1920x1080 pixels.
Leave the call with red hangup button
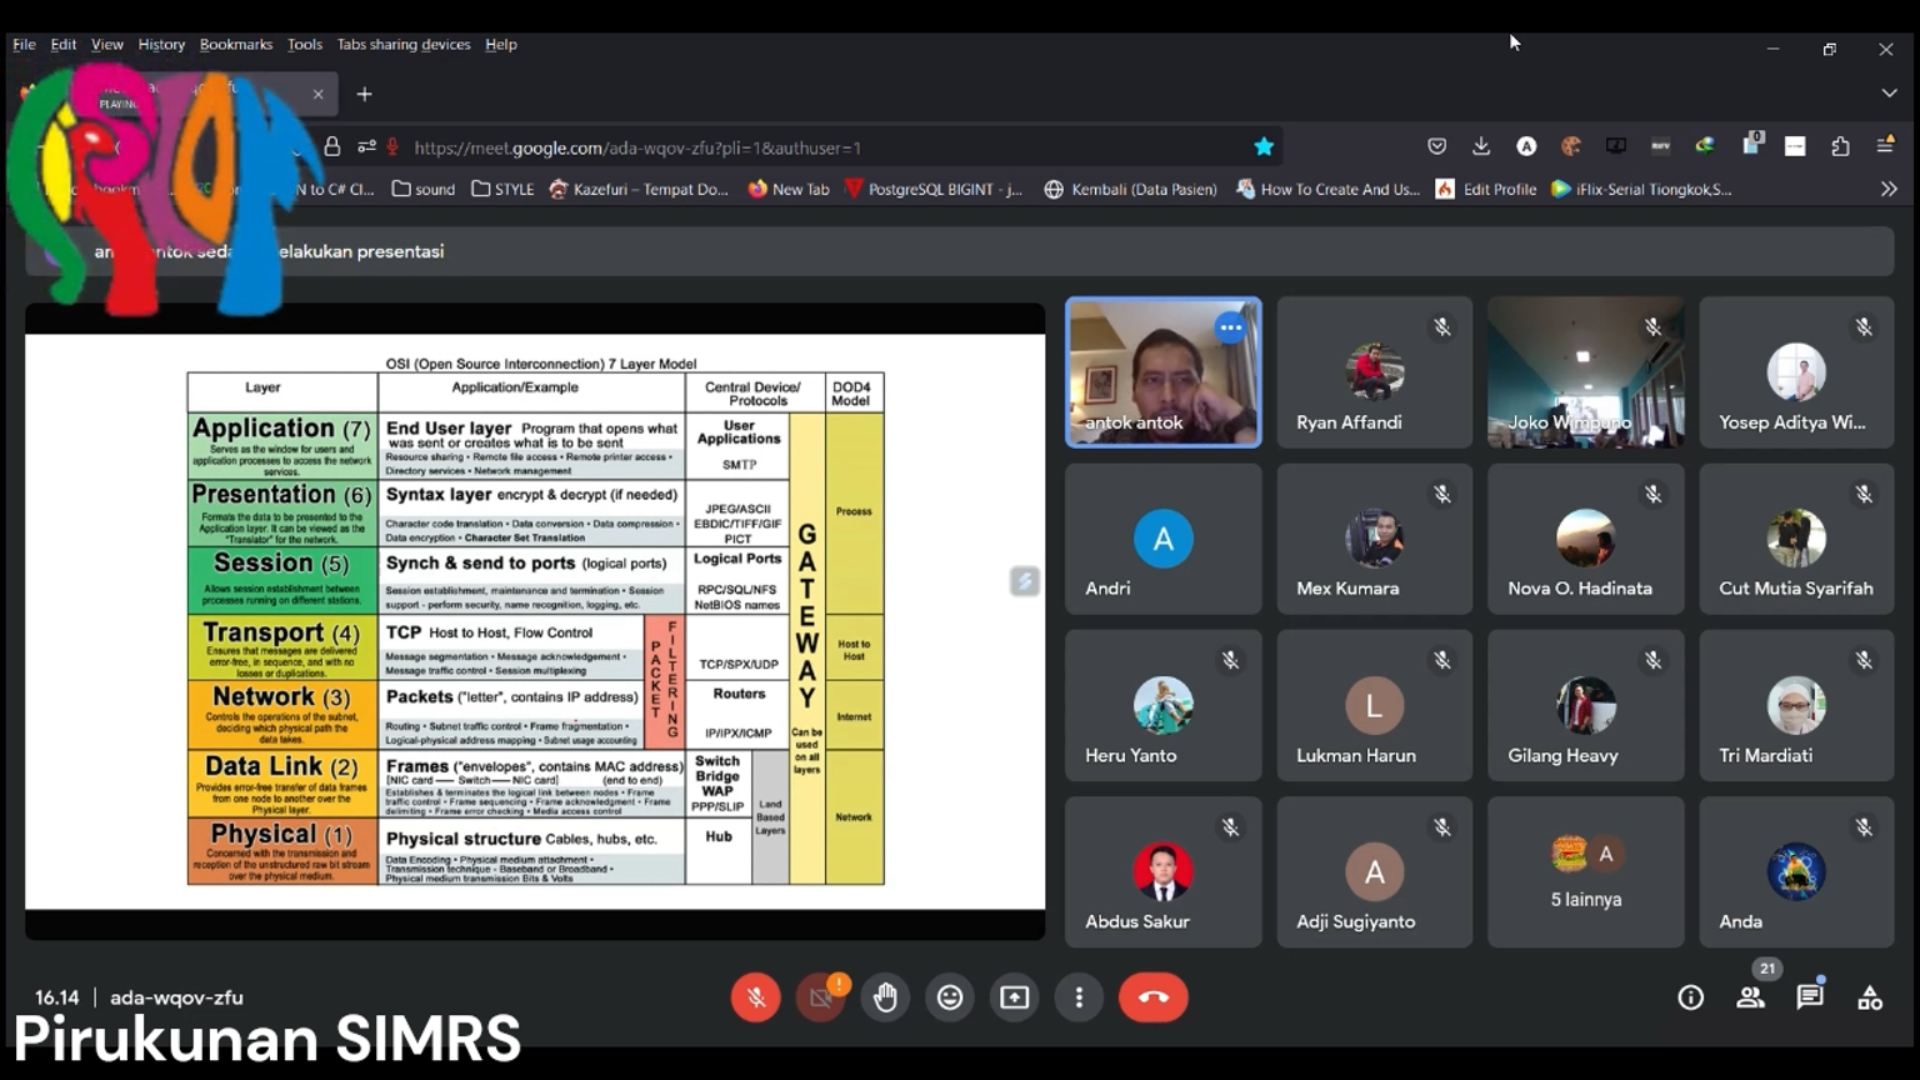pyautogui.click(x=1153, y=997)
